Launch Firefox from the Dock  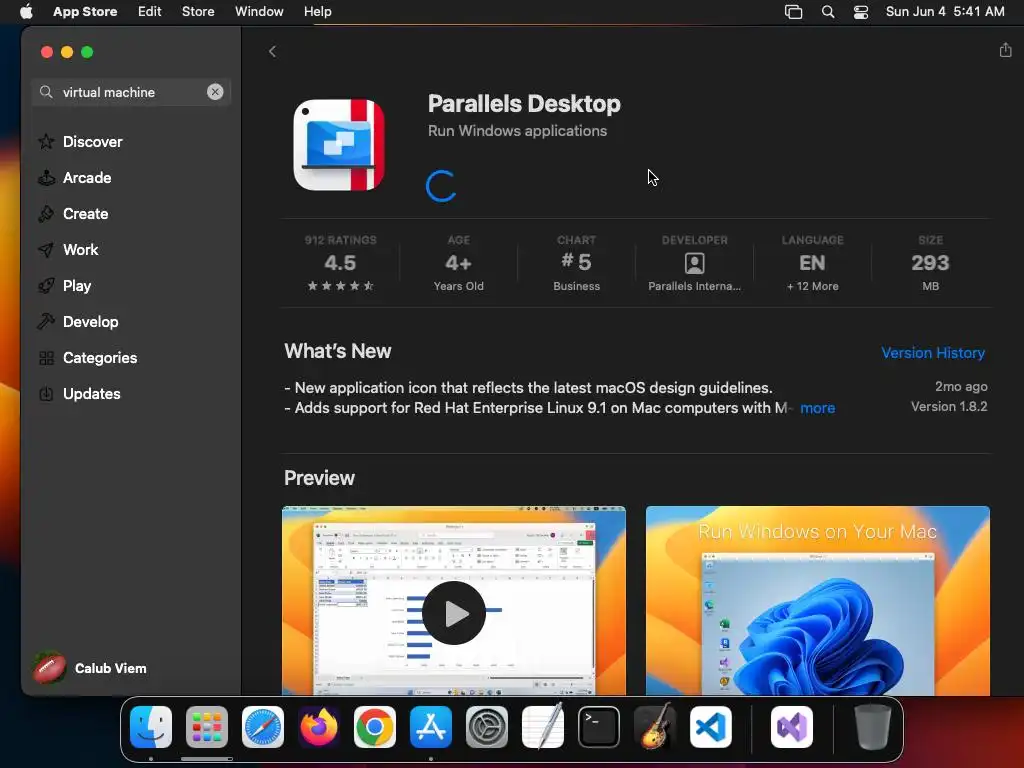(319, 727)
